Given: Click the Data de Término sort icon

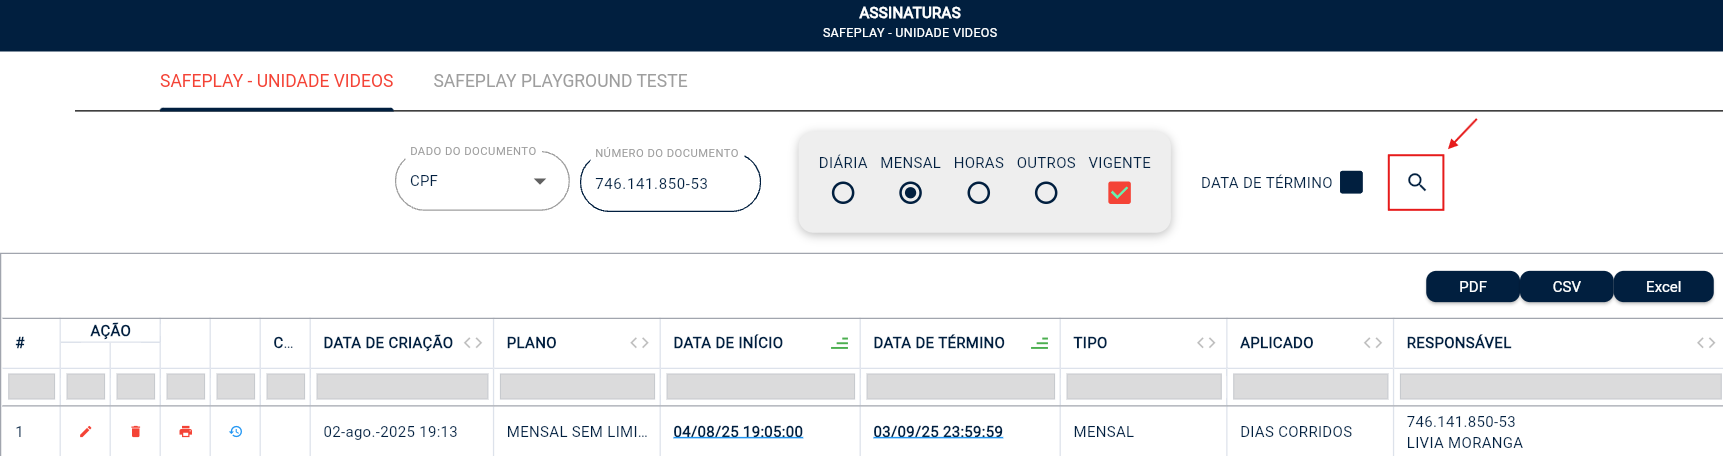Looking at the screenshot, I should coord(1039,343).
